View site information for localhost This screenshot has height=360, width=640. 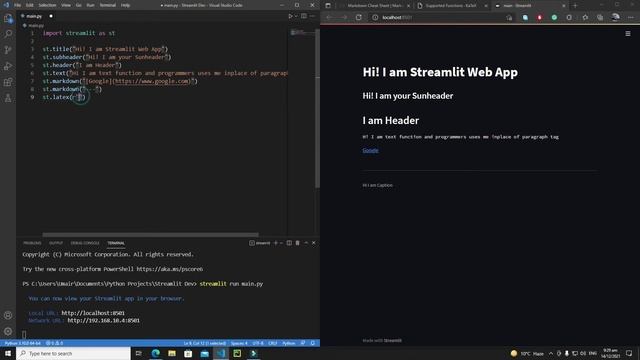point(375,18)
